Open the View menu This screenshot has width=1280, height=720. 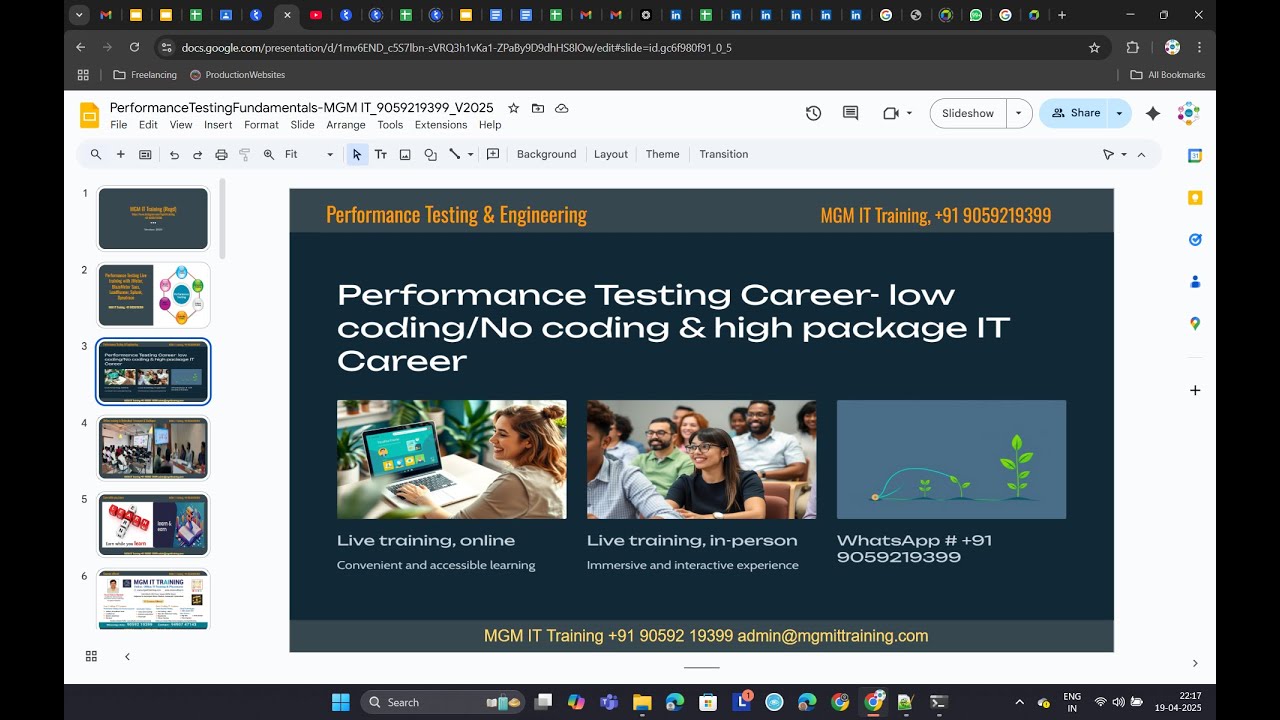[x=181, y=125]
